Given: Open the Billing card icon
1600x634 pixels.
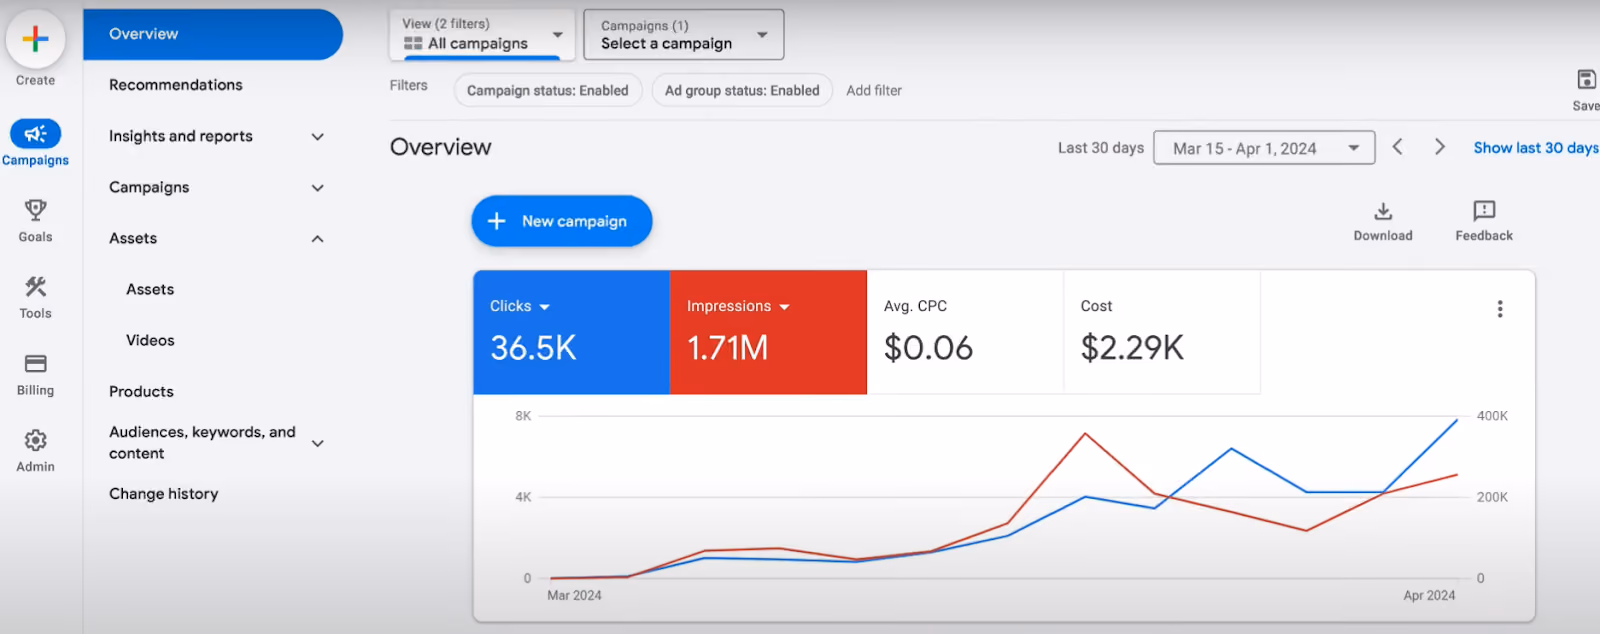Looking at the screenshot, I should click(35, 364).
